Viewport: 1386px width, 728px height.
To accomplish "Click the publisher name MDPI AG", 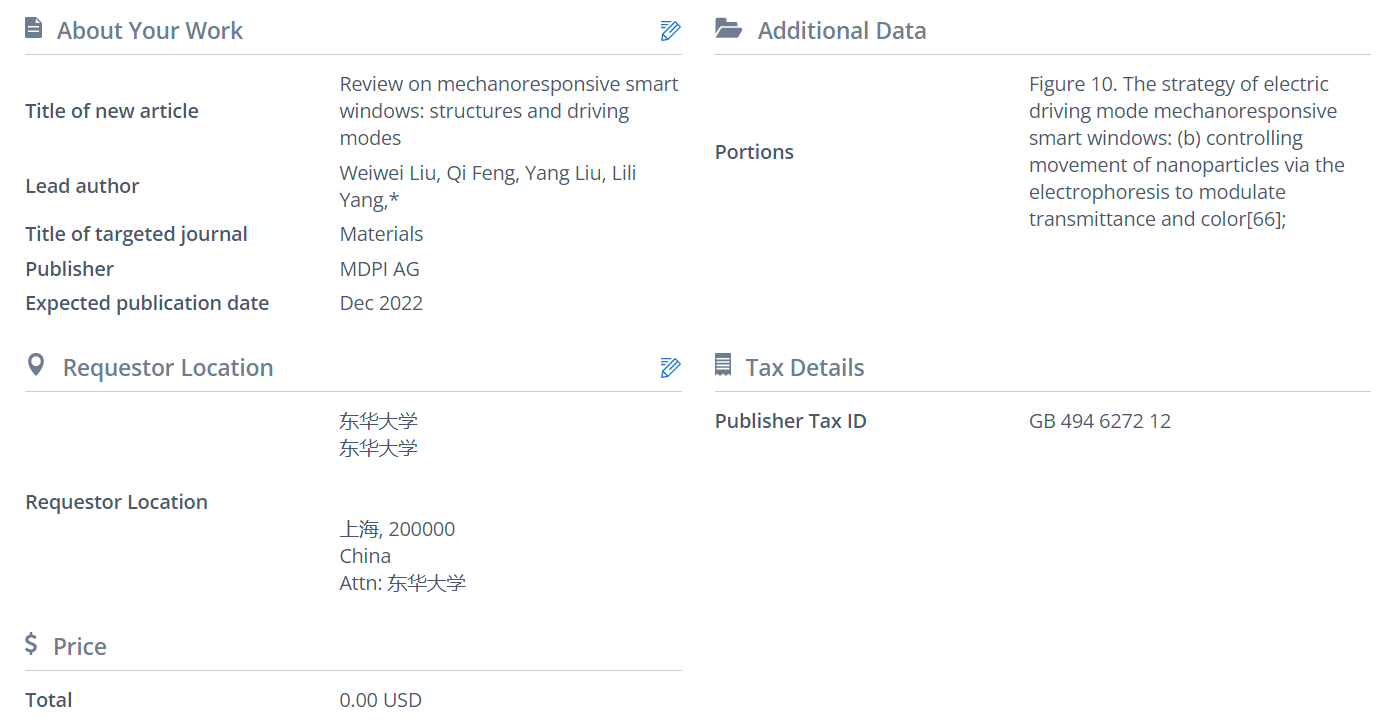I will [379, 269].
